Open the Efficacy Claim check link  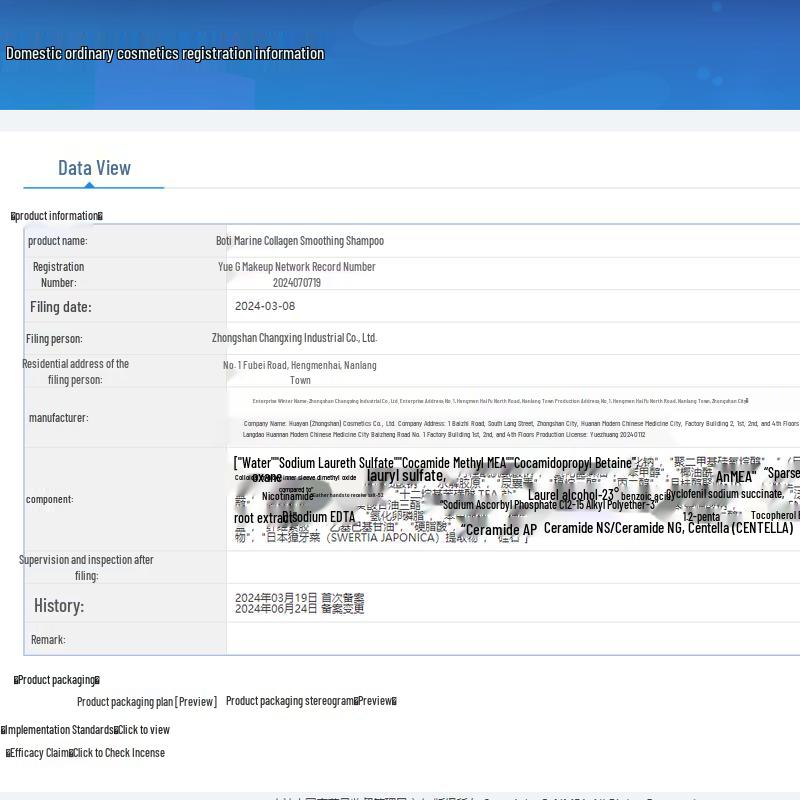tap(118, 753)
